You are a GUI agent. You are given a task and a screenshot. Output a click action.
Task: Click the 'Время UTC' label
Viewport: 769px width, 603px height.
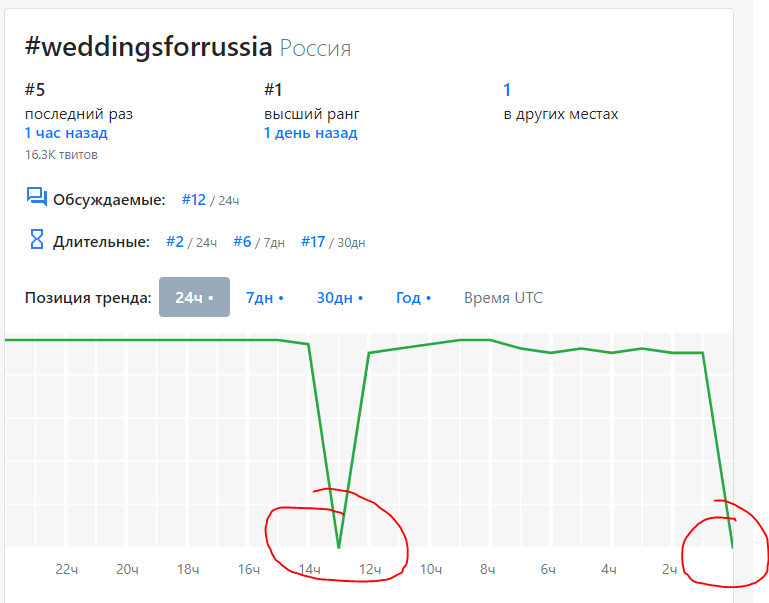(503, 298)
